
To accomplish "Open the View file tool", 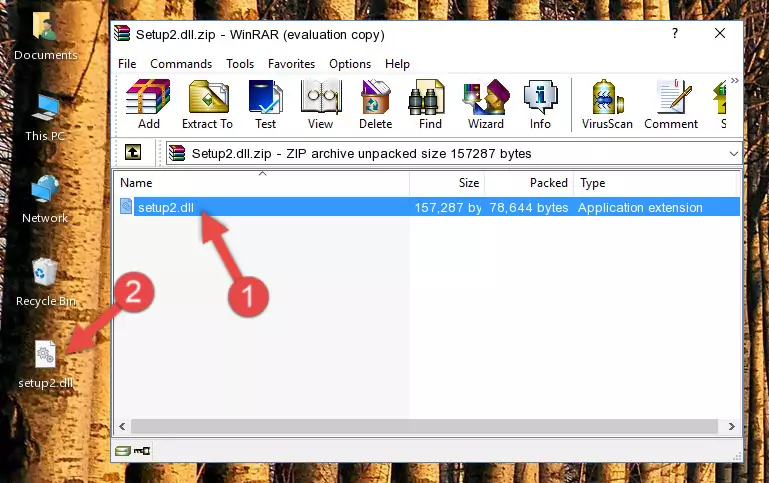I will tap(321, 104).
